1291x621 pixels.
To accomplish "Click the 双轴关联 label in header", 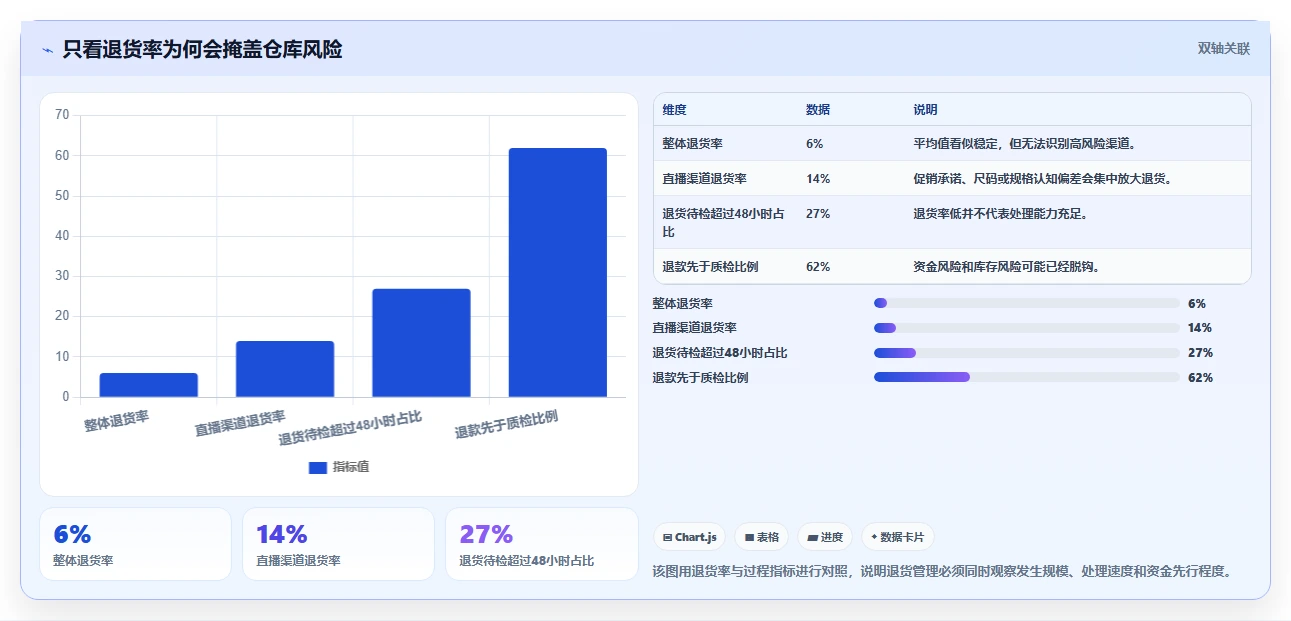I will (1224, 48).
